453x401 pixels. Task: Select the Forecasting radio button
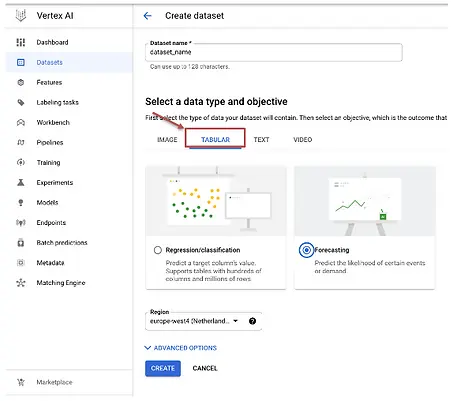click(306, 250)
